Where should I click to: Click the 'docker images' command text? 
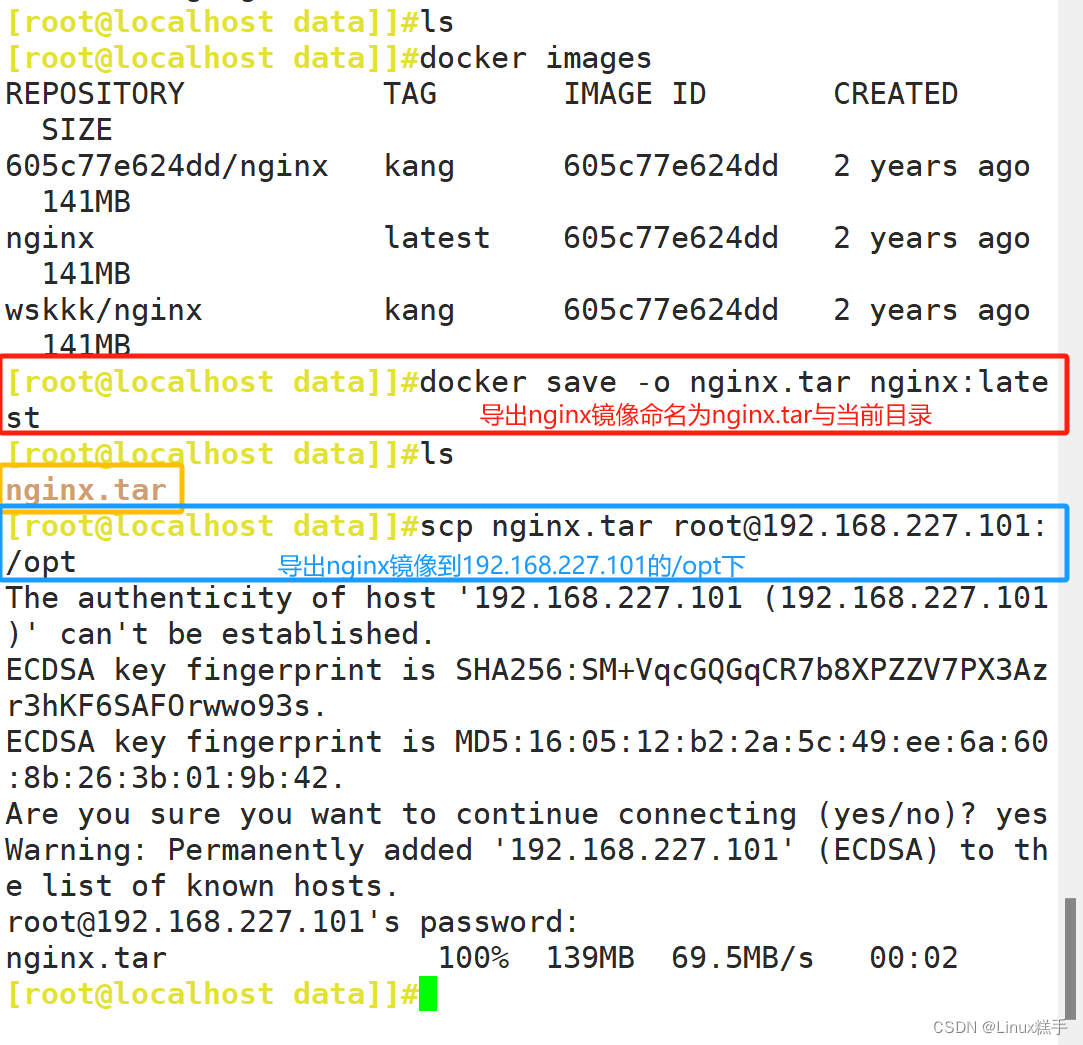(x=535, y=59)
